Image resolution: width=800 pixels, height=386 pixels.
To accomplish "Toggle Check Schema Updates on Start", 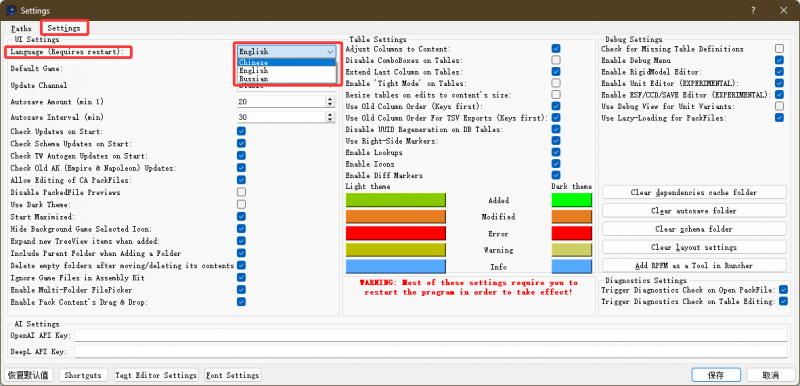I will click(241, 144).
